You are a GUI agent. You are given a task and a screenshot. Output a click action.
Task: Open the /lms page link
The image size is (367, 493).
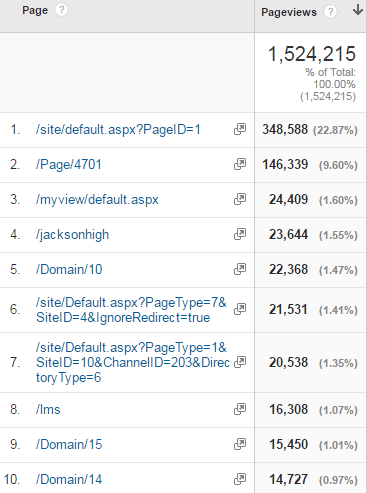click(x=48, y=409)
